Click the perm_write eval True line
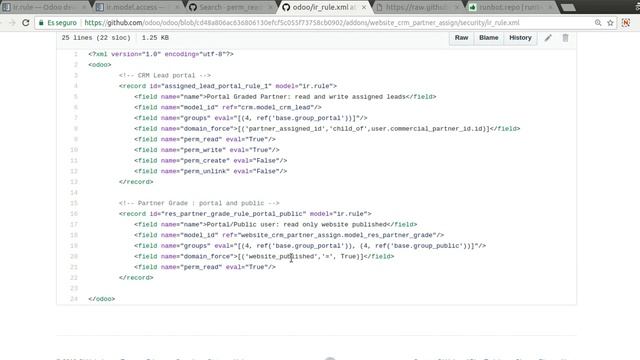The image size is (640, 360). coord(207,150)
